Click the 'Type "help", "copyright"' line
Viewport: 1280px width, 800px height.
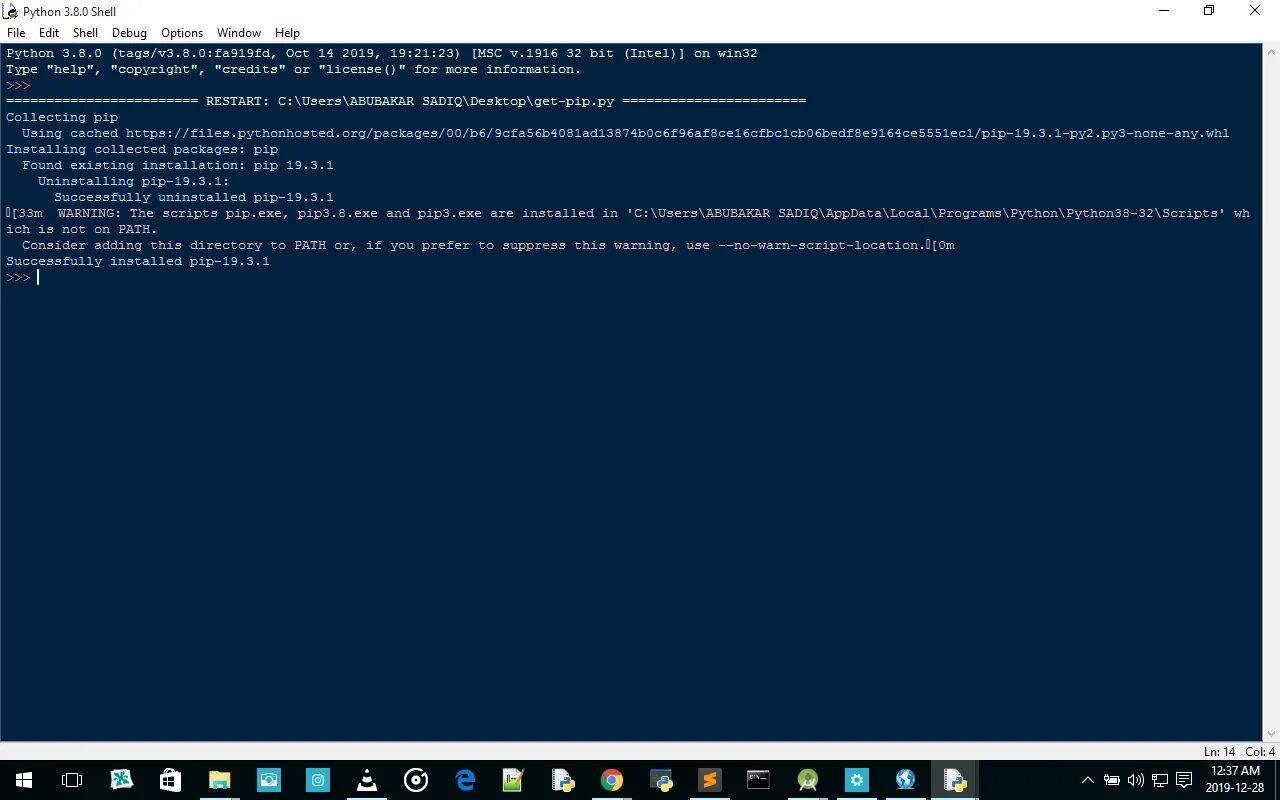click(294, 69)
